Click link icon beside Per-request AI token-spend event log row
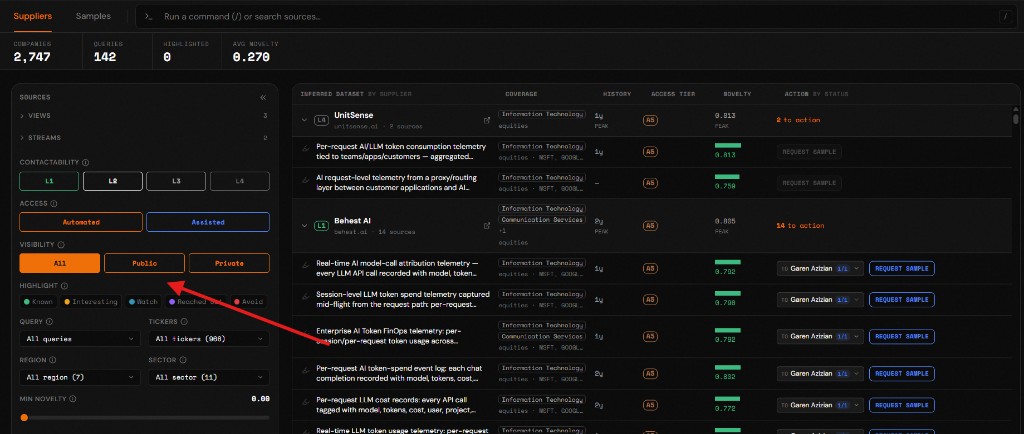The width and height of the screenshot is (1024, 434). coord(305,370)
